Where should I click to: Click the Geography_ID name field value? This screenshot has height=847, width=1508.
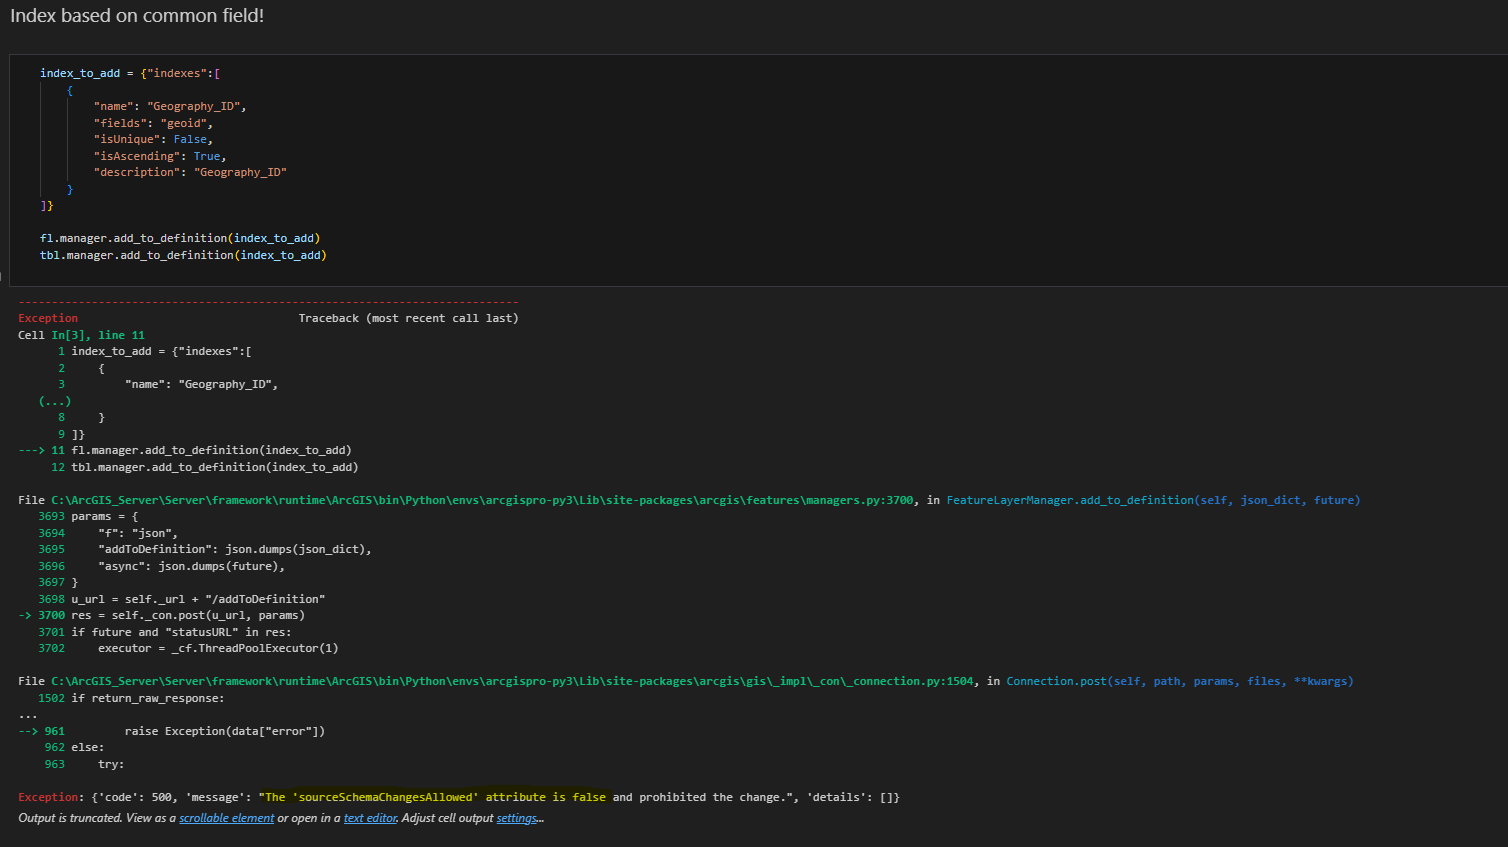196,105
